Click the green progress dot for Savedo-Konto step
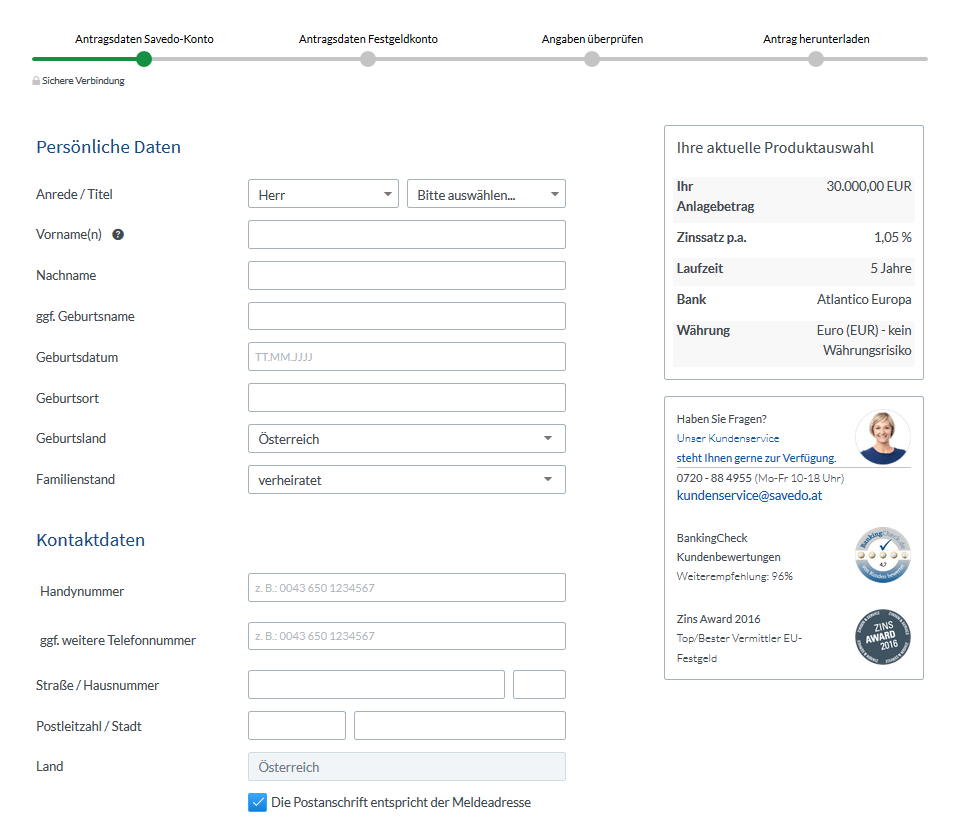 click(143, 59)
